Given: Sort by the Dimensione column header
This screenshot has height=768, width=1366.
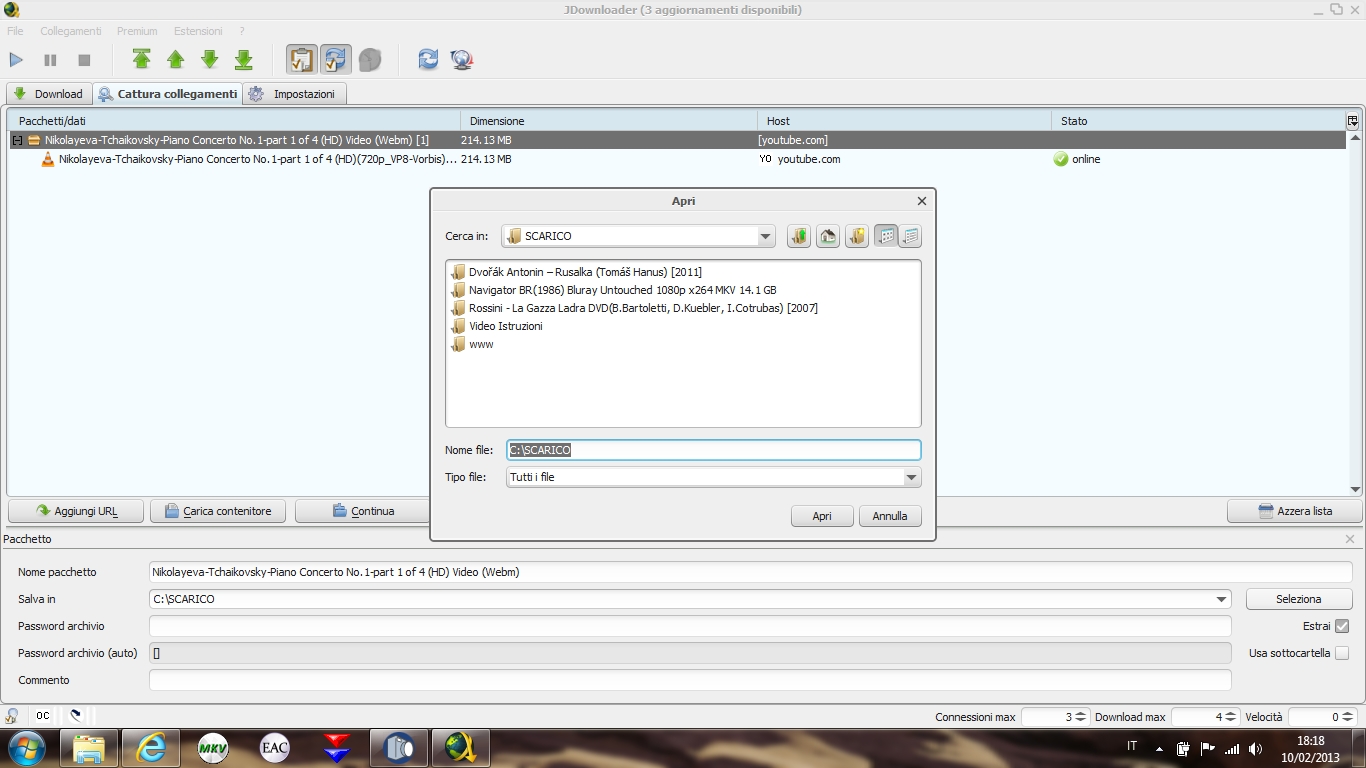Looking at the screenshot, I should 609,121.
